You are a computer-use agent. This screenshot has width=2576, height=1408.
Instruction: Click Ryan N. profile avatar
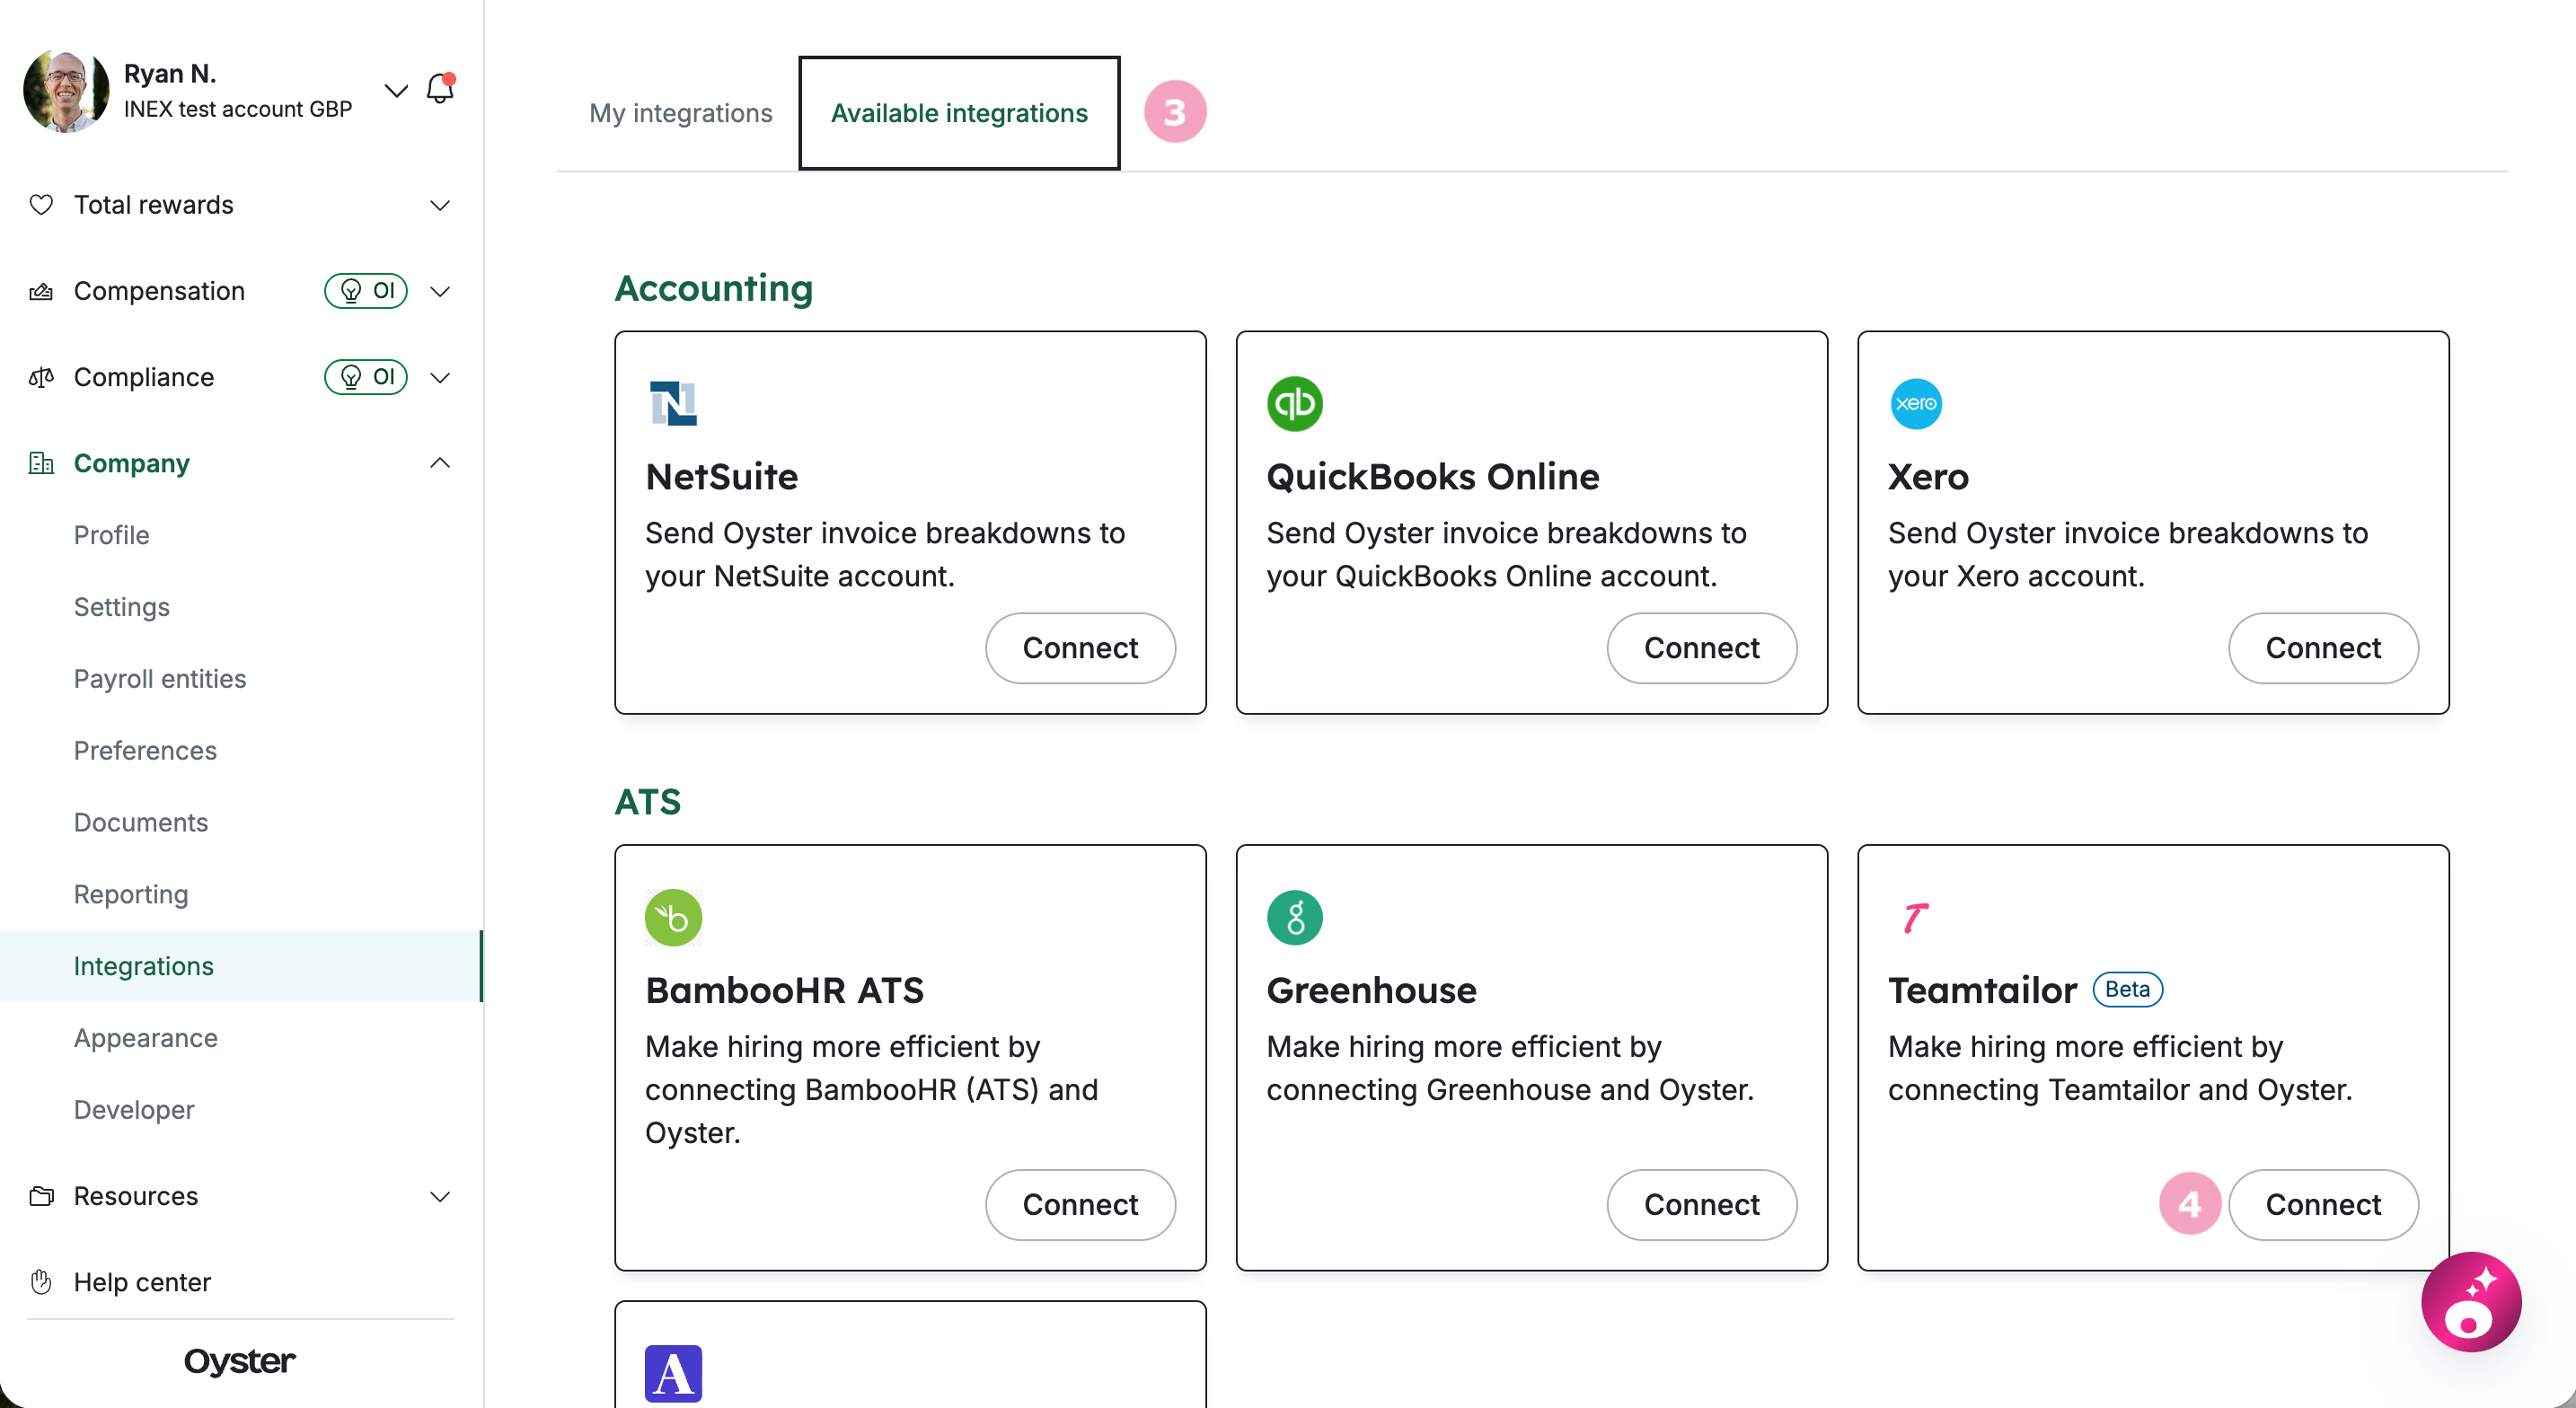point(66,90)
